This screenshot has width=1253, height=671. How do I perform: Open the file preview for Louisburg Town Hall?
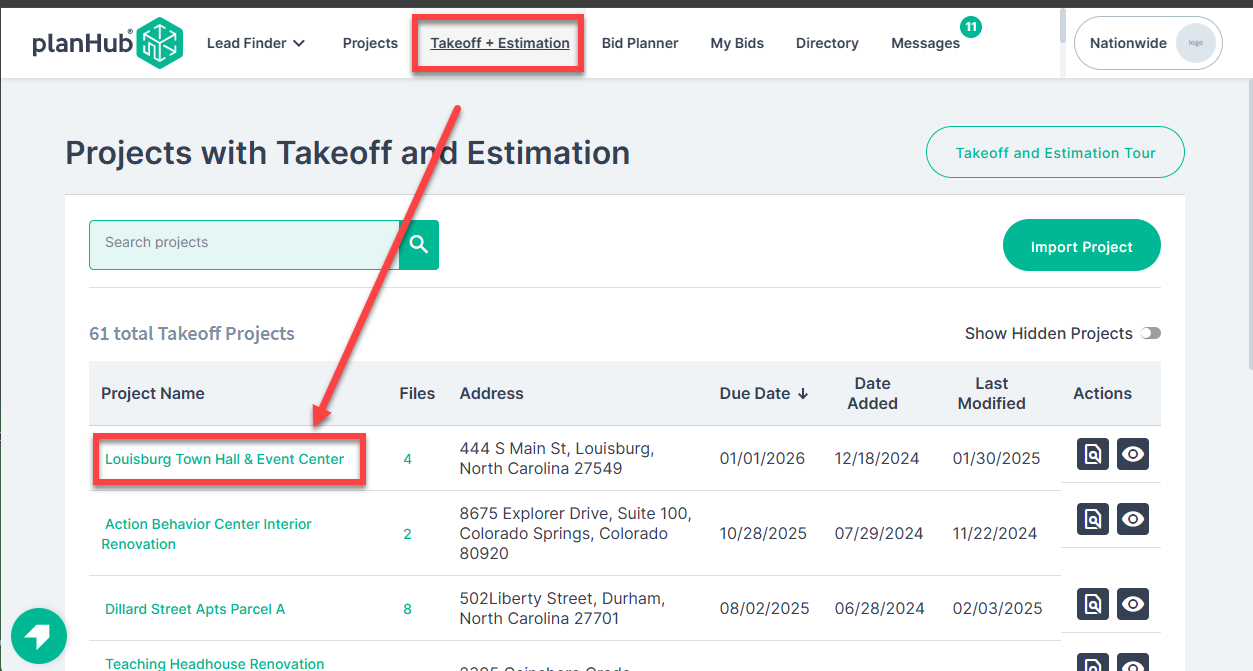tap(1092, 454)
